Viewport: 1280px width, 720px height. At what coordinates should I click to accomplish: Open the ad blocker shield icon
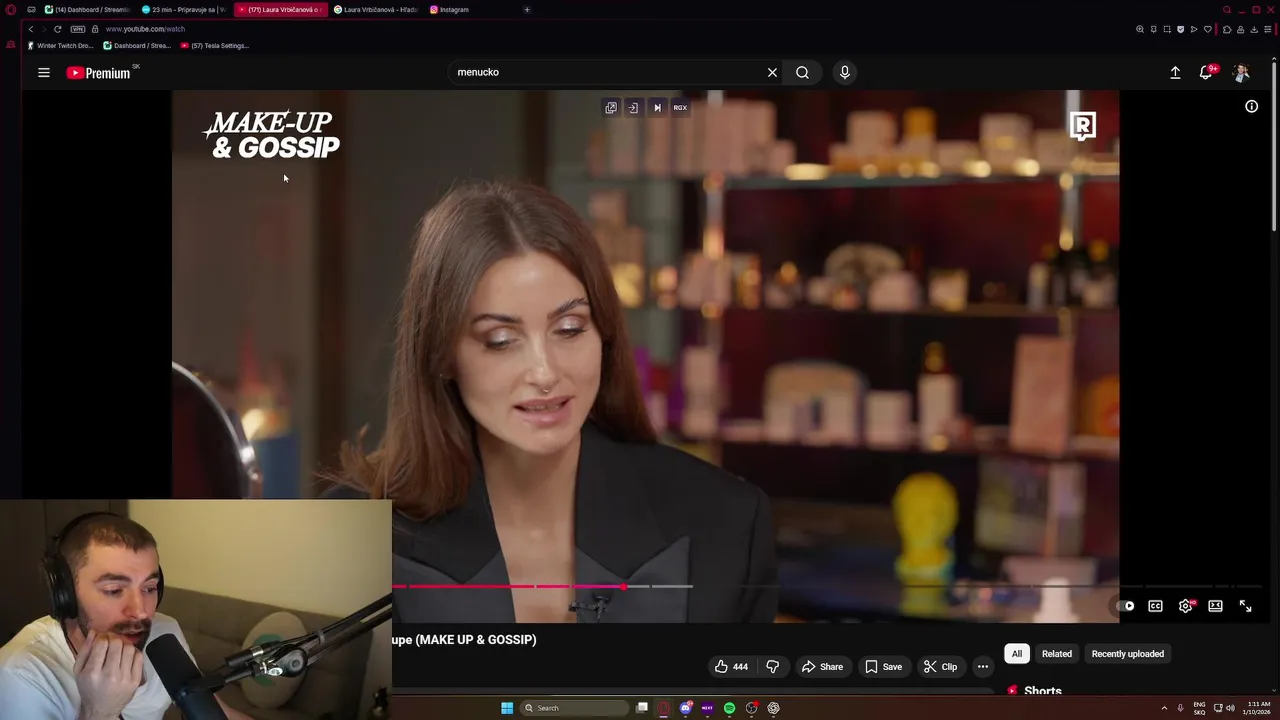[1180, 29]
